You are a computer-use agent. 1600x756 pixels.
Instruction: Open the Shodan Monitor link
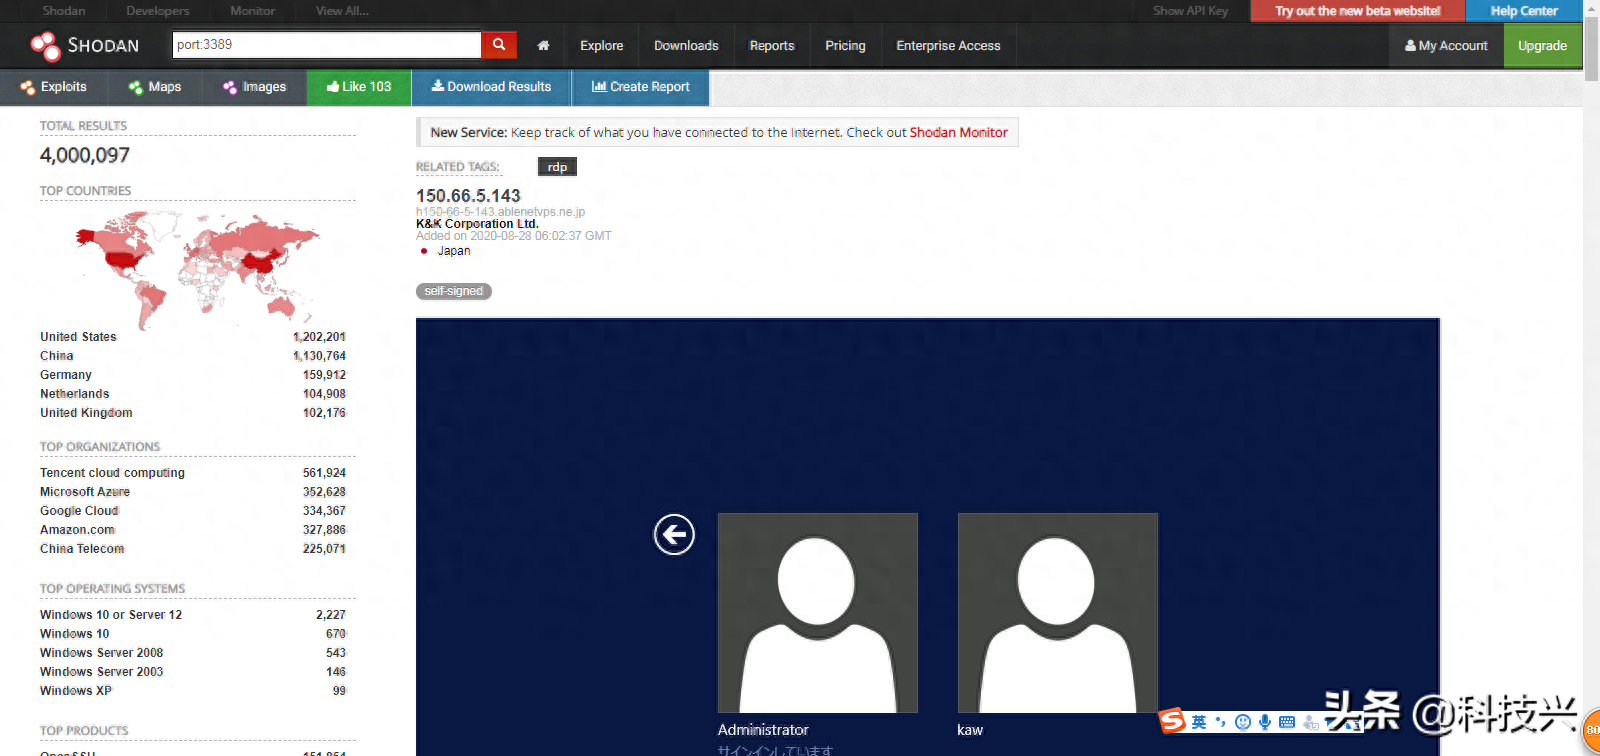(958, 133)
